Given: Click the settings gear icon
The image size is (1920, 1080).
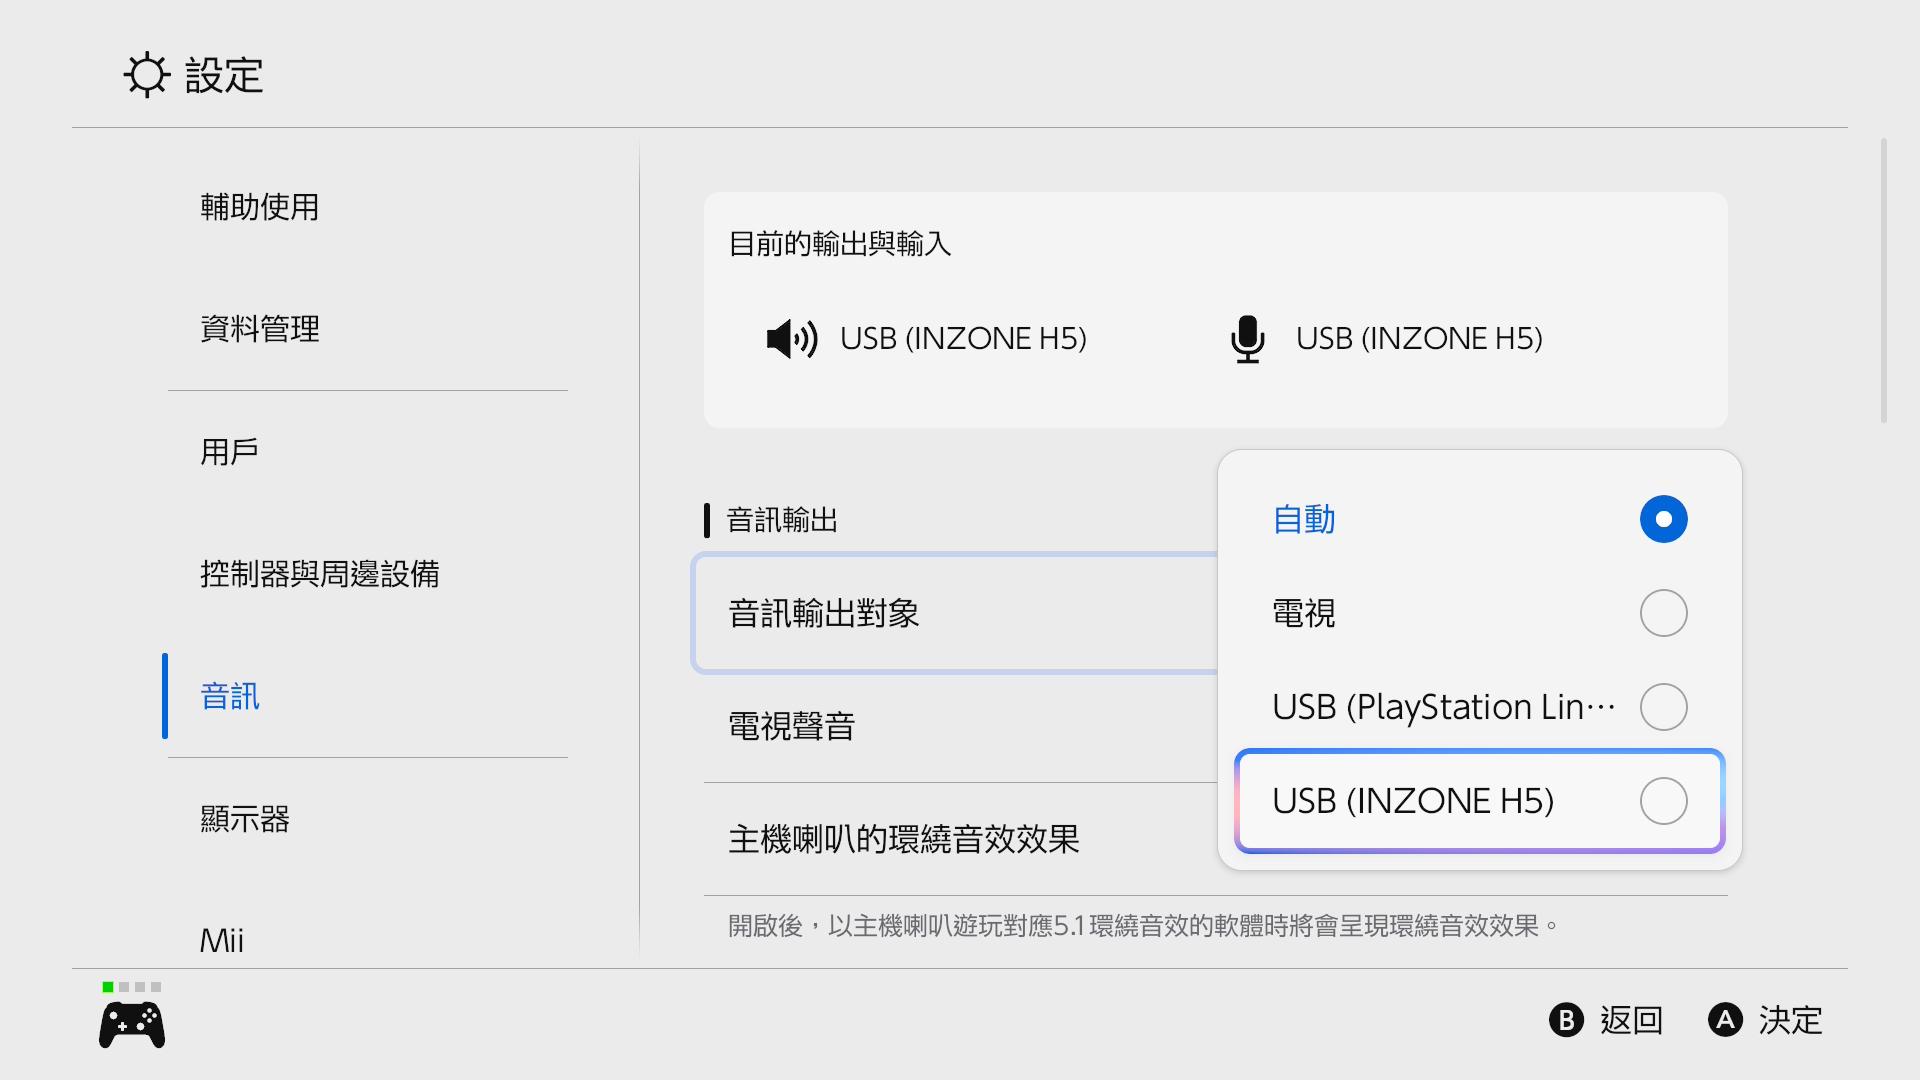Looking at the screenshot, I should click(x=147, y=75).
